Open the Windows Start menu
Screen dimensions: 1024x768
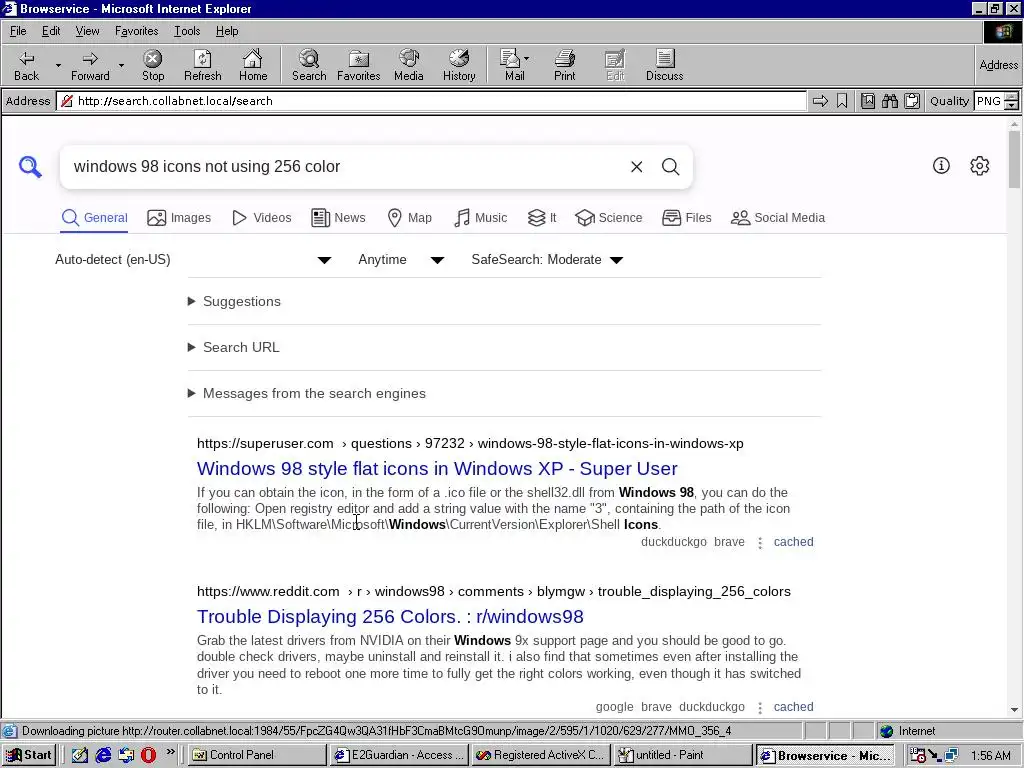(28, 755)
